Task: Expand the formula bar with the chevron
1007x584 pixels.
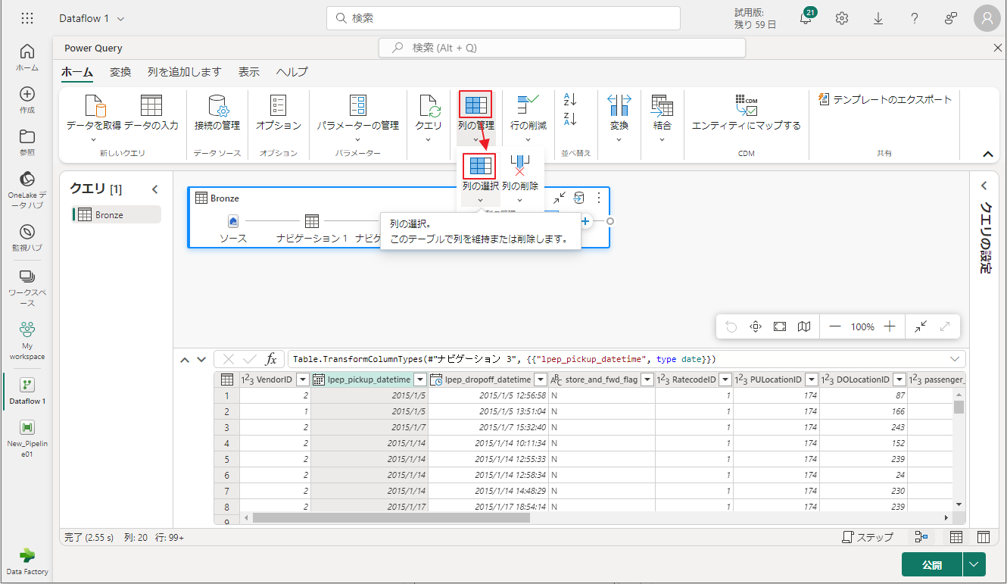Action: point(955,359)
